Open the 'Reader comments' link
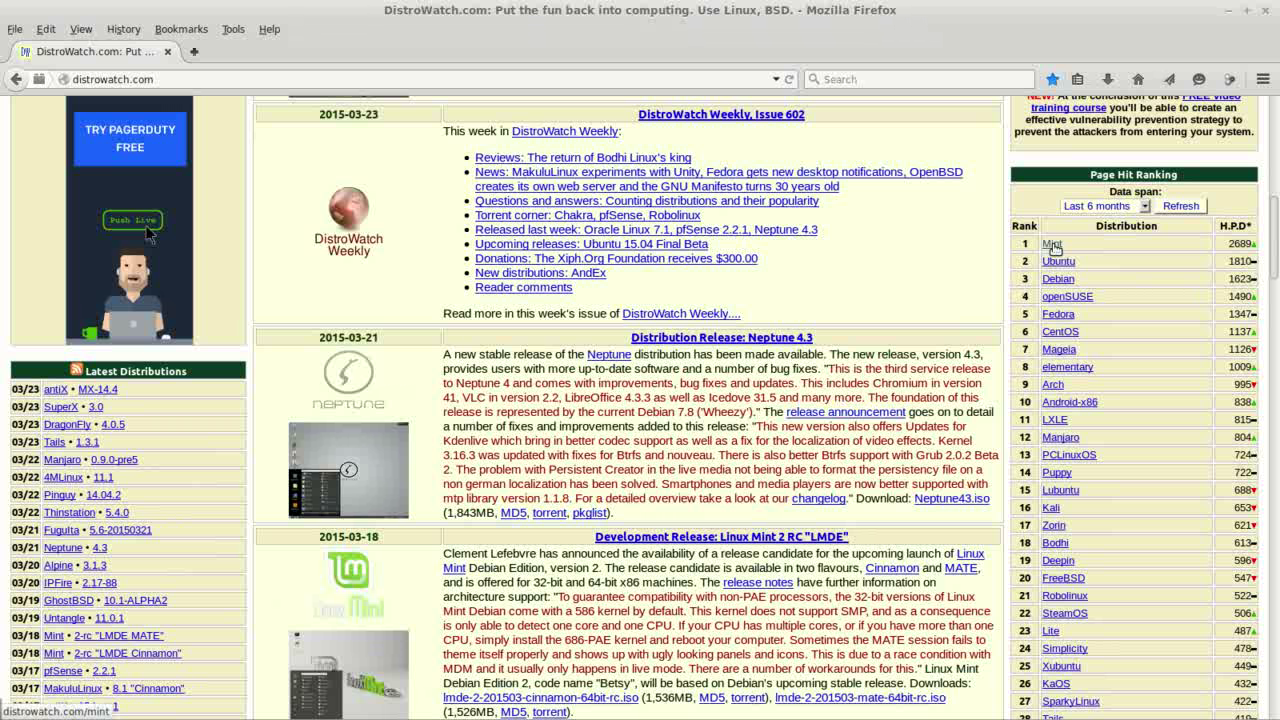1280x720 pixels. click(523, 287)
